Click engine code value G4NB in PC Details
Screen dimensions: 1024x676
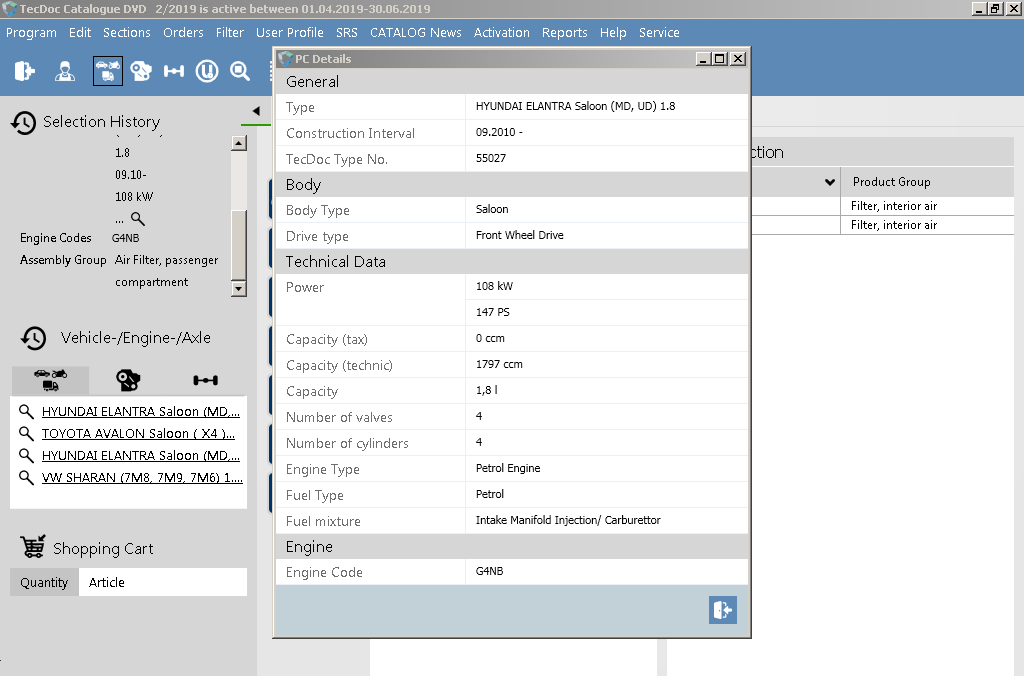coord(490,571)
